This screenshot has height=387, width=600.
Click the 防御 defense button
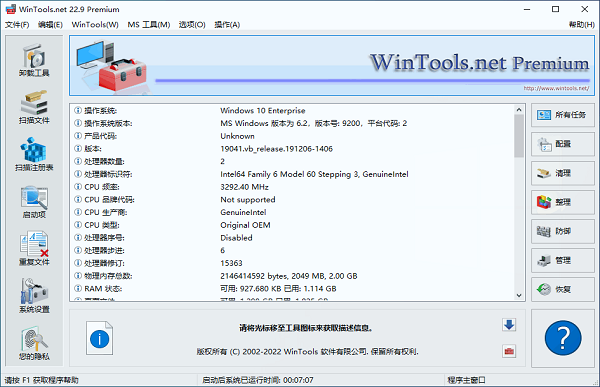562,231
